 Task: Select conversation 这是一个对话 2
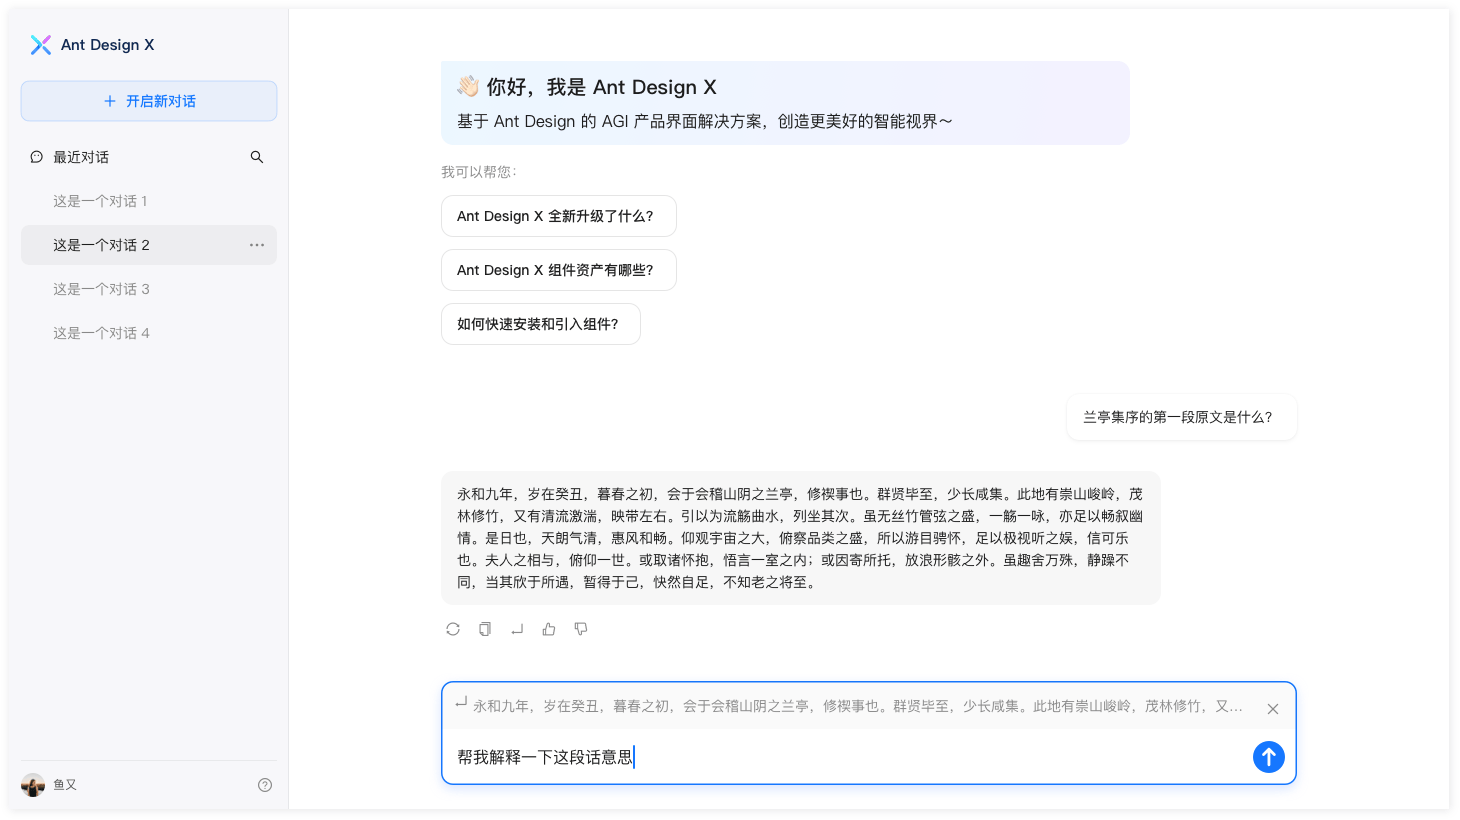pyautogui.click(x=149, y=245)
